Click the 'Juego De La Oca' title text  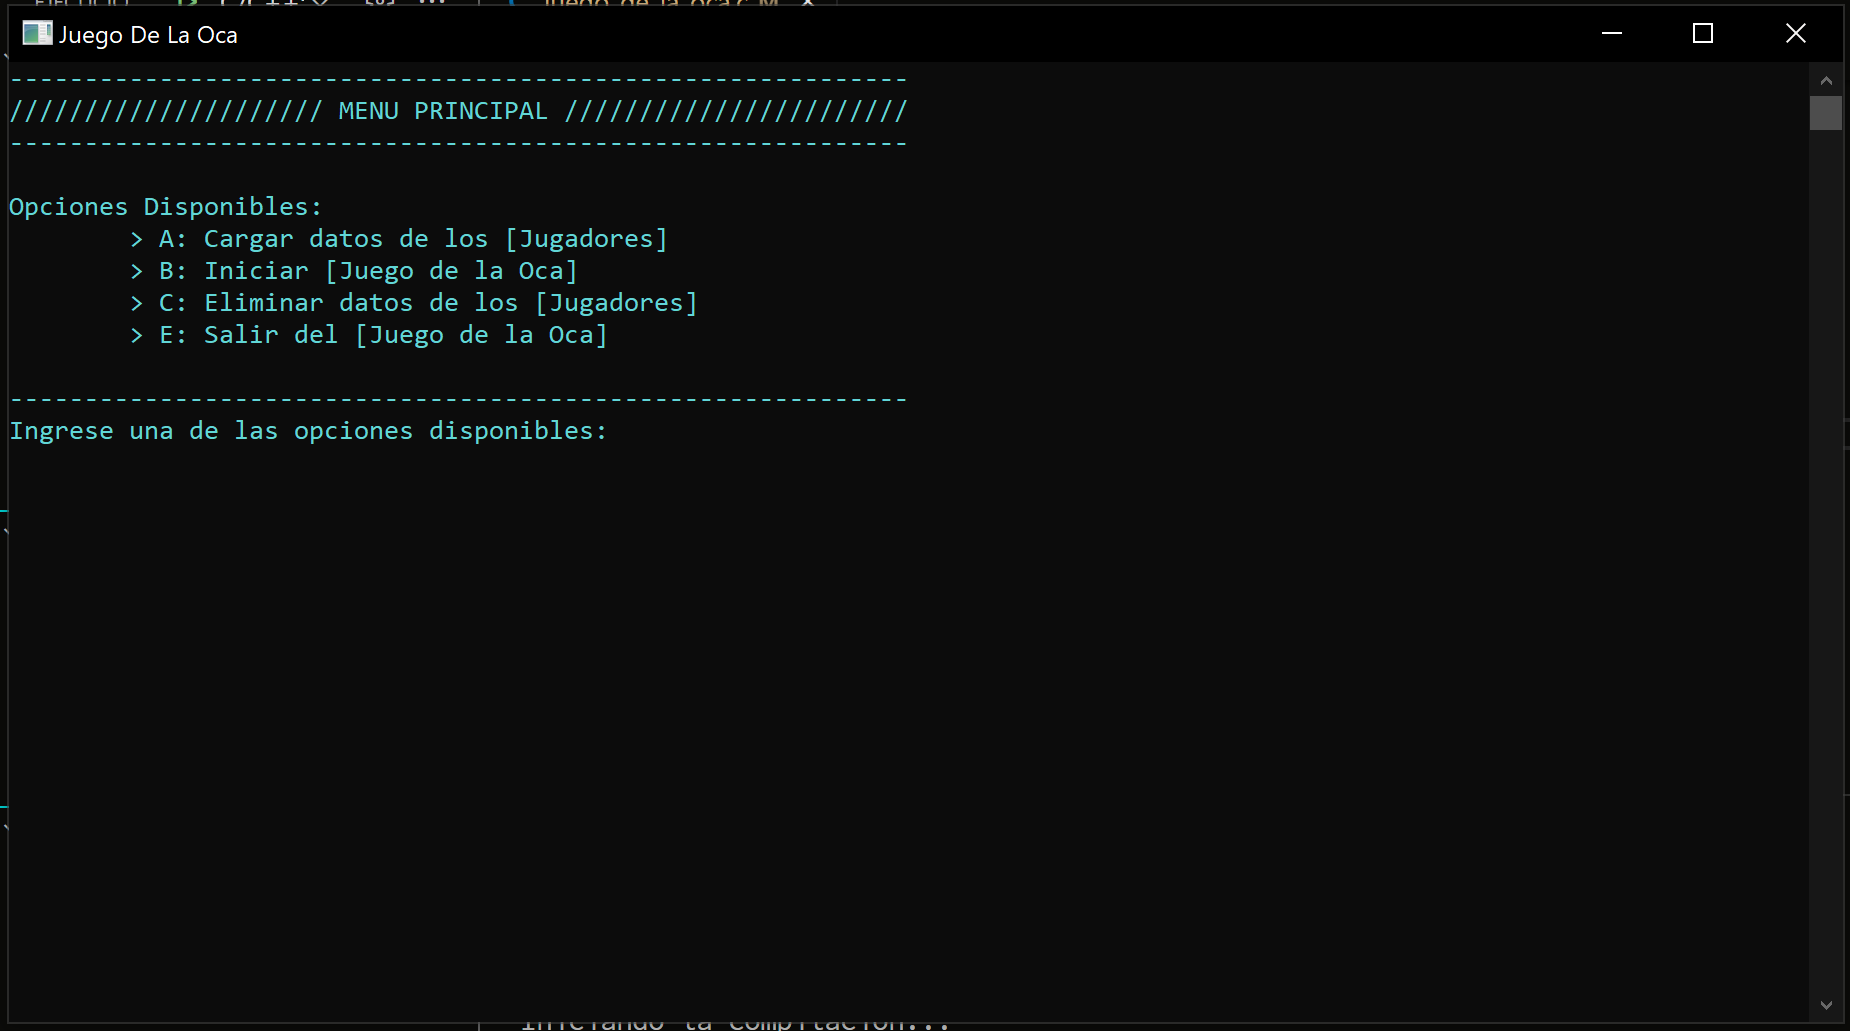[x=148, y=35]
